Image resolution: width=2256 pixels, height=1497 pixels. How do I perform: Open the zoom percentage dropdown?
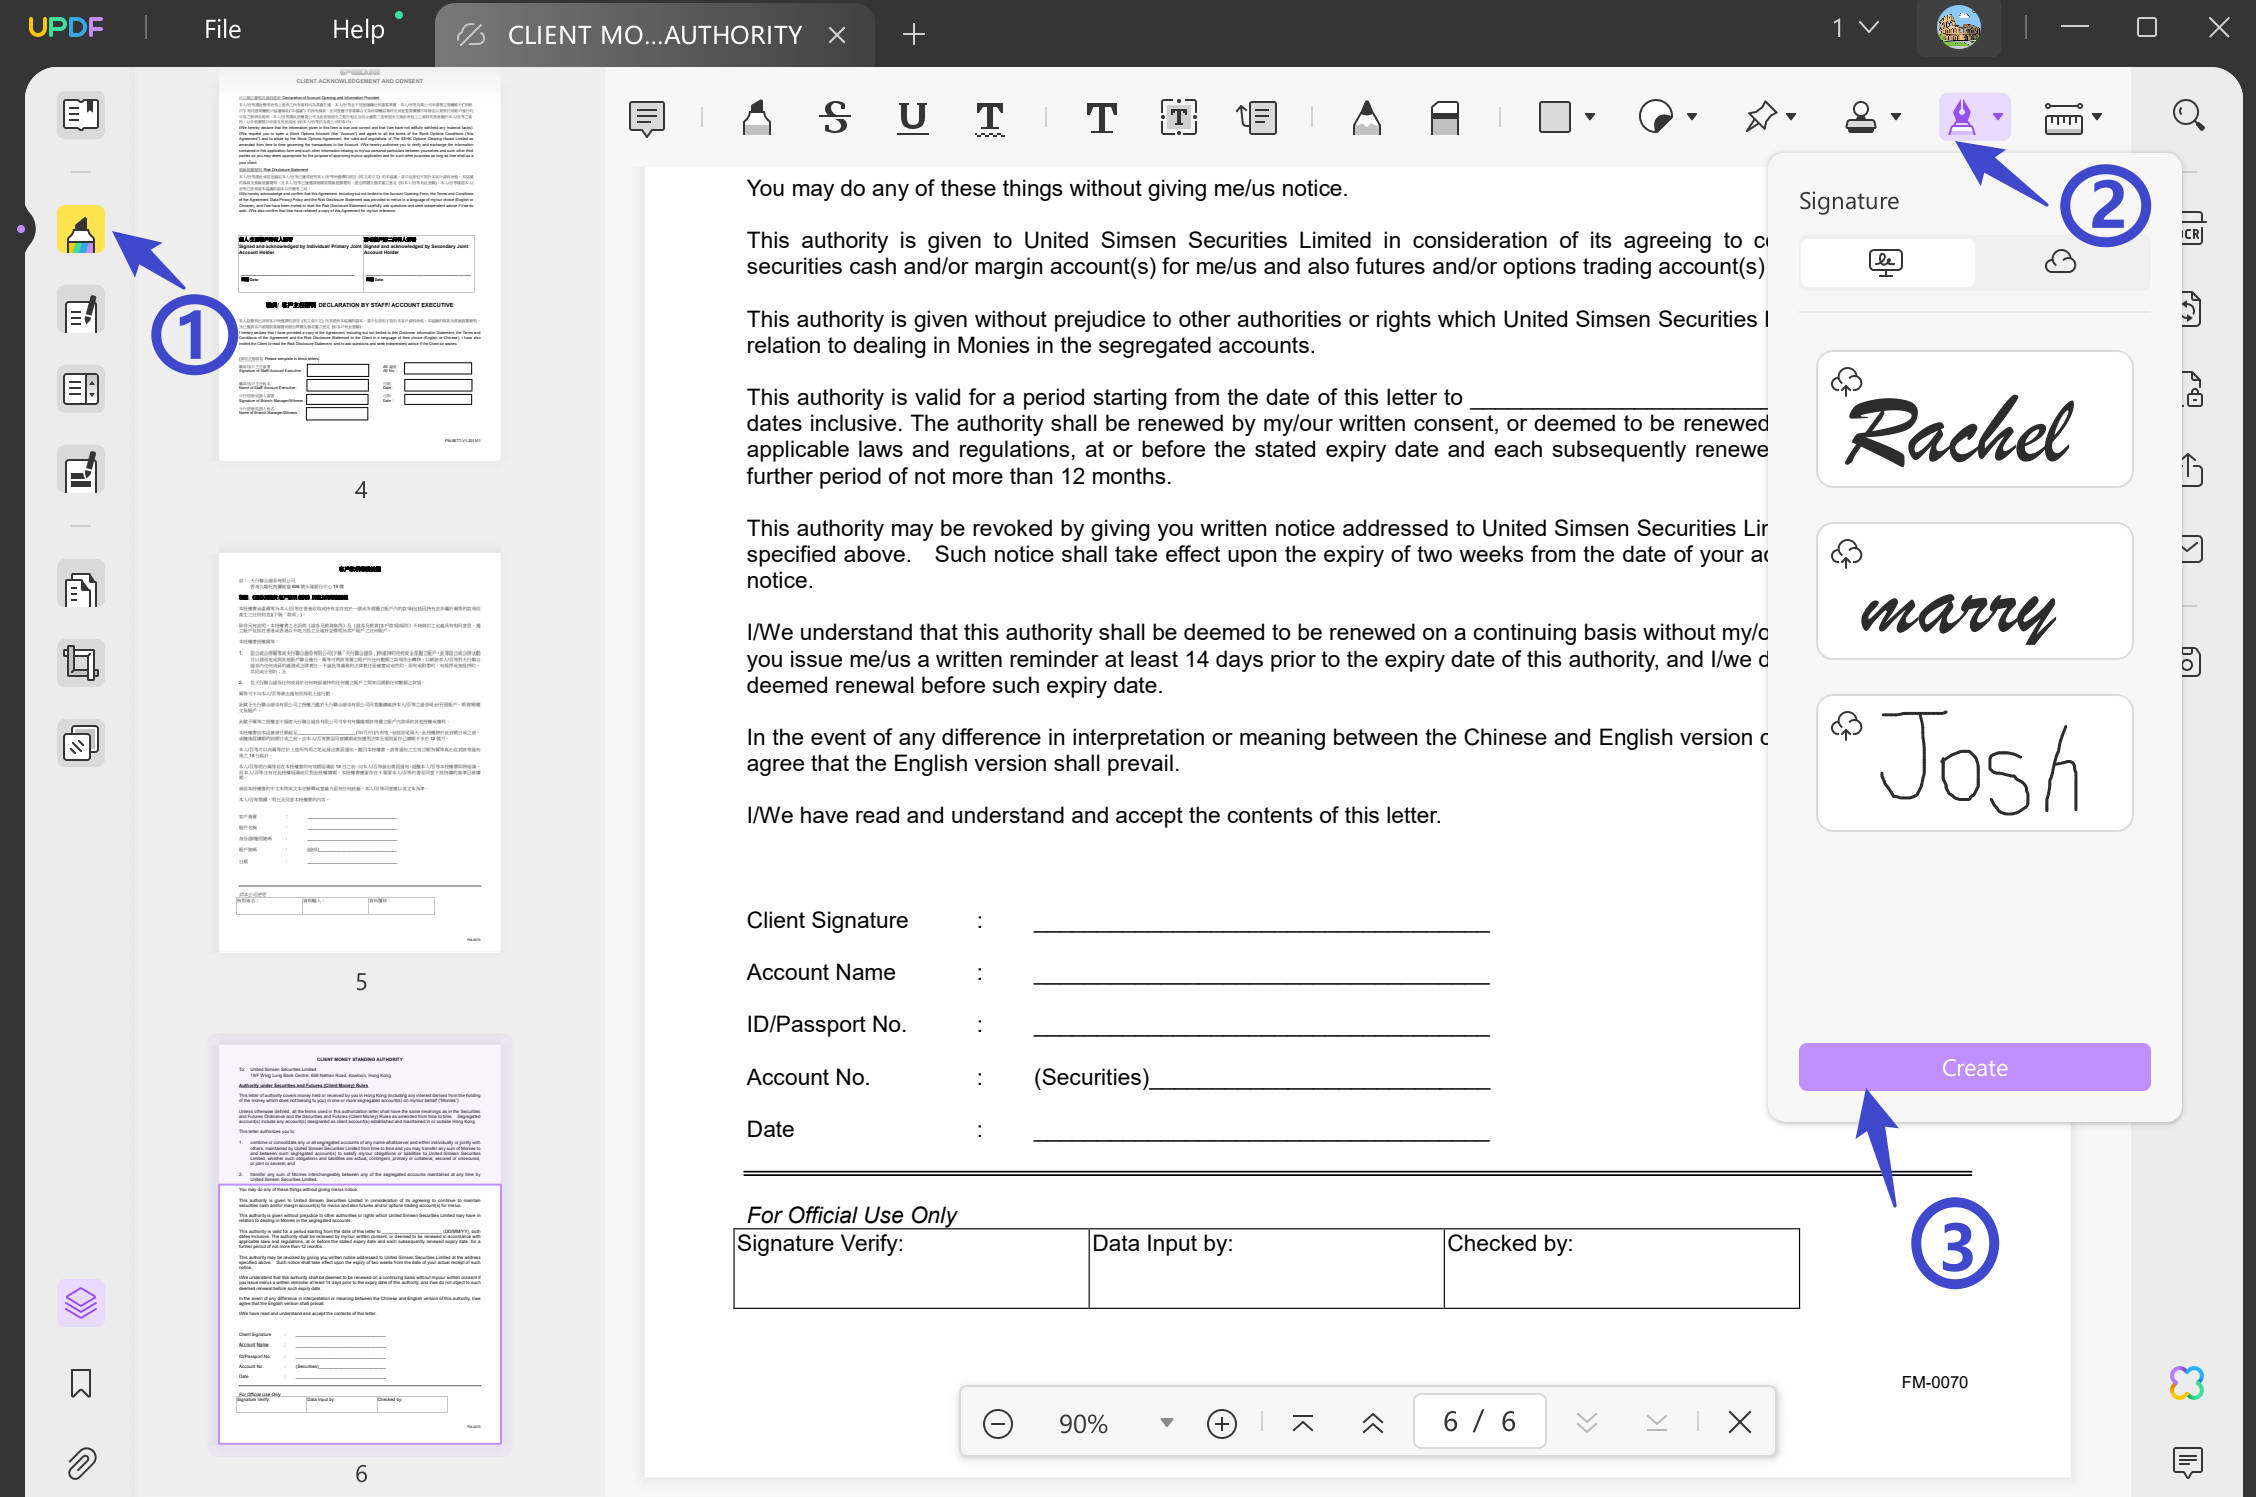click(1165, 1422)
